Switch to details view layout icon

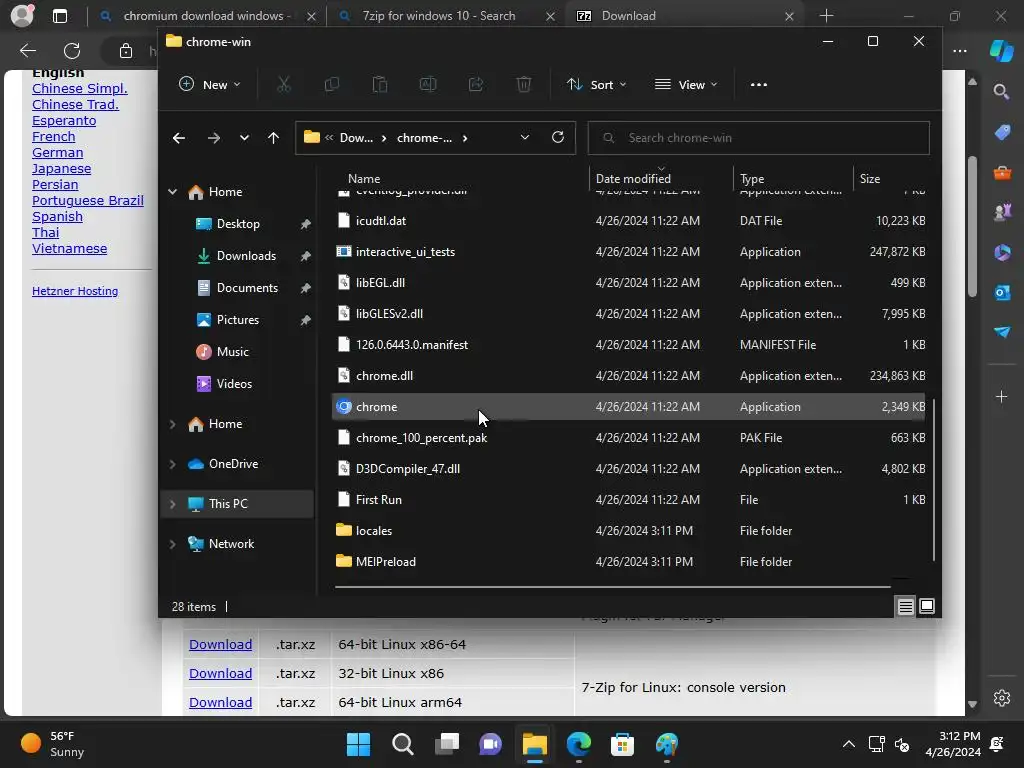point(905,607)
